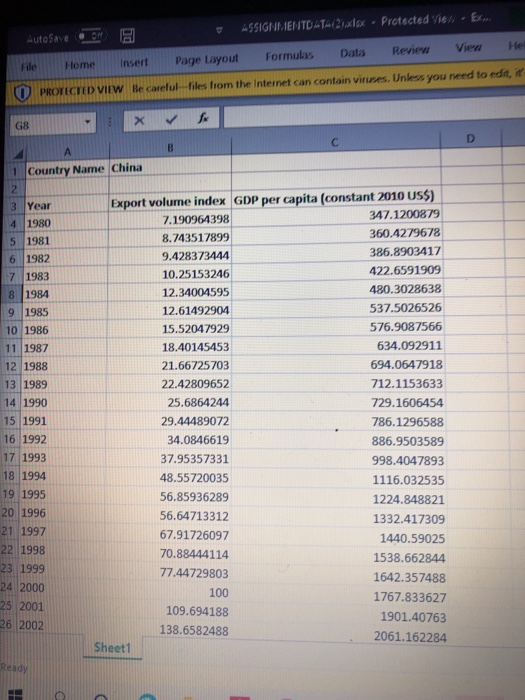The width and height of the screenshot is (525, 700).
Task: Select the cell with 21.66725703
Action: pos(168,365)
